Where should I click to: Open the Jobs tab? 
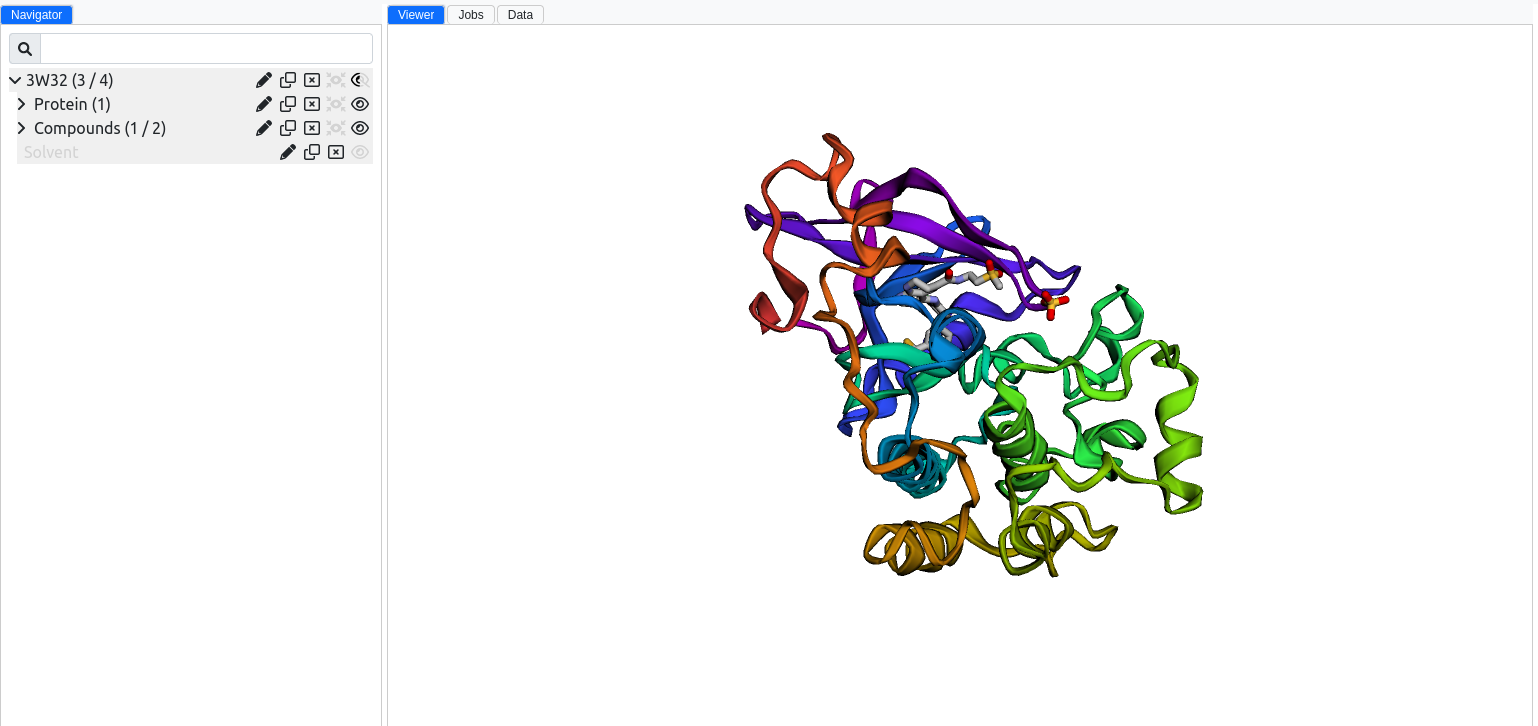click(471, 15)
